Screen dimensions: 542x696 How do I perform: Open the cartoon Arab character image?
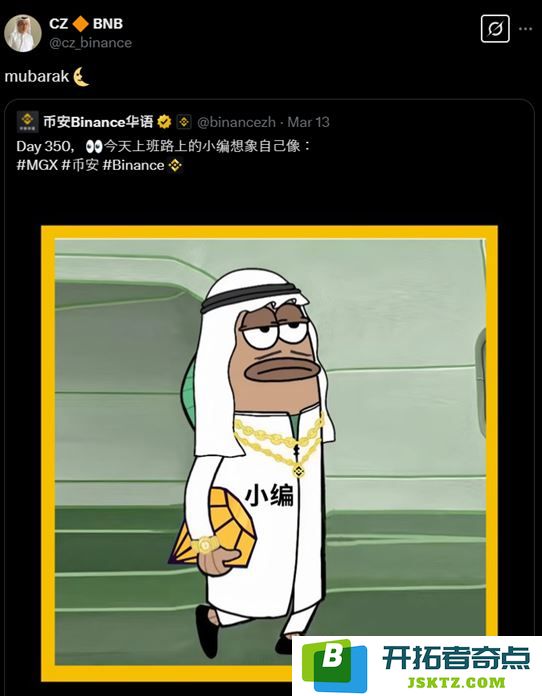coord(269,453)
